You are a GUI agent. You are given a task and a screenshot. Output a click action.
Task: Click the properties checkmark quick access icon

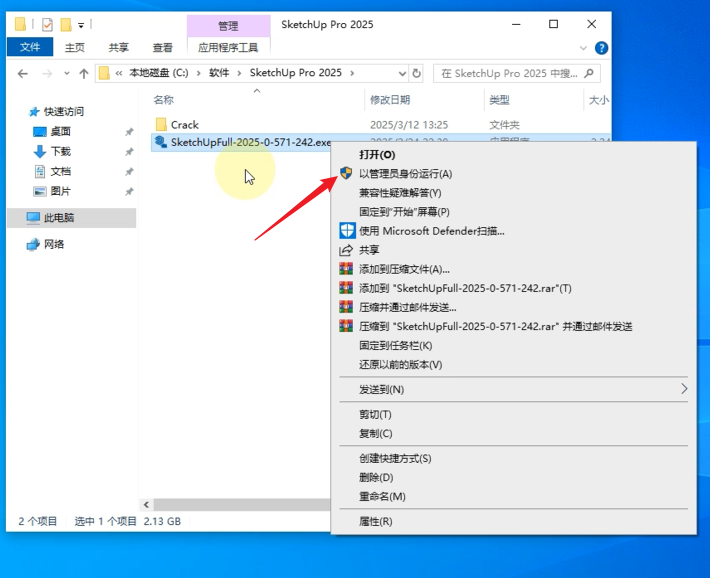[47, 24]
